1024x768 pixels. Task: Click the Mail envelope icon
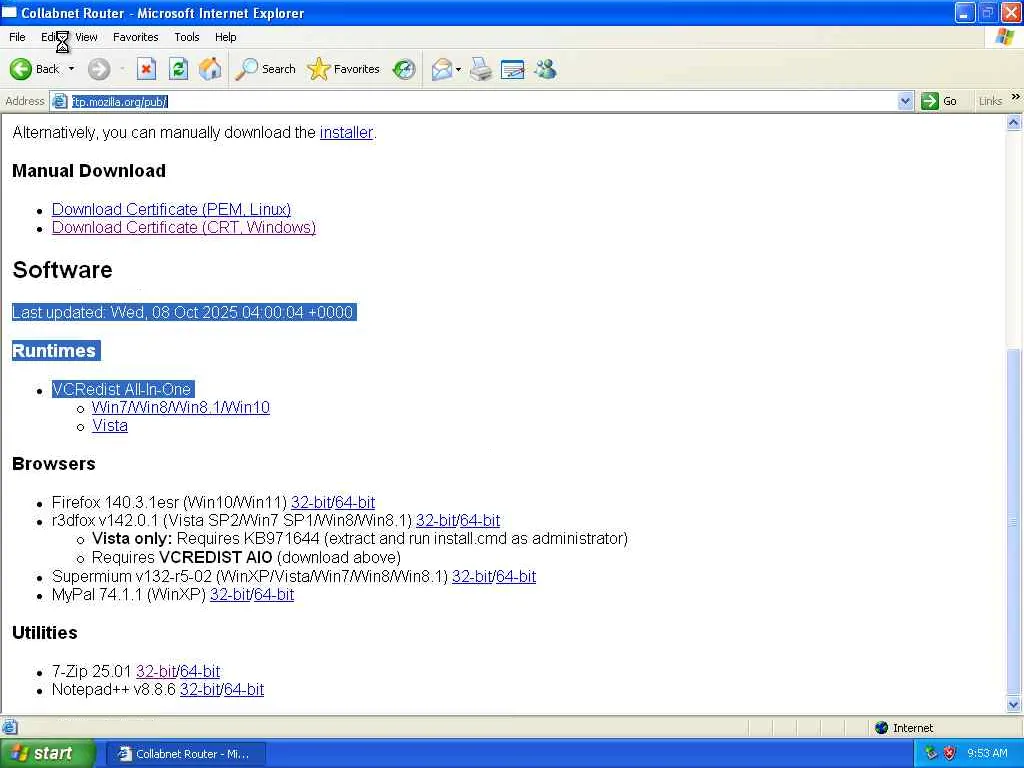point(442,69)
